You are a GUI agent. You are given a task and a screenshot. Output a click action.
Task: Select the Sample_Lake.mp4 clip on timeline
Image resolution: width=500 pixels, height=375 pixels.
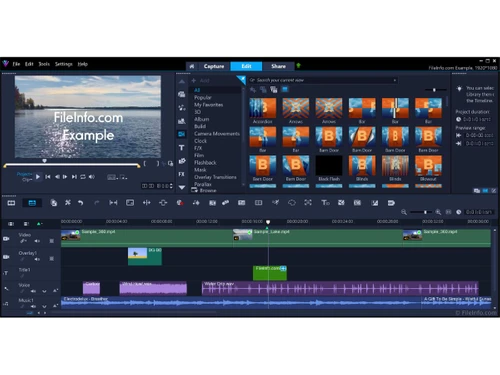pos(318,238)
